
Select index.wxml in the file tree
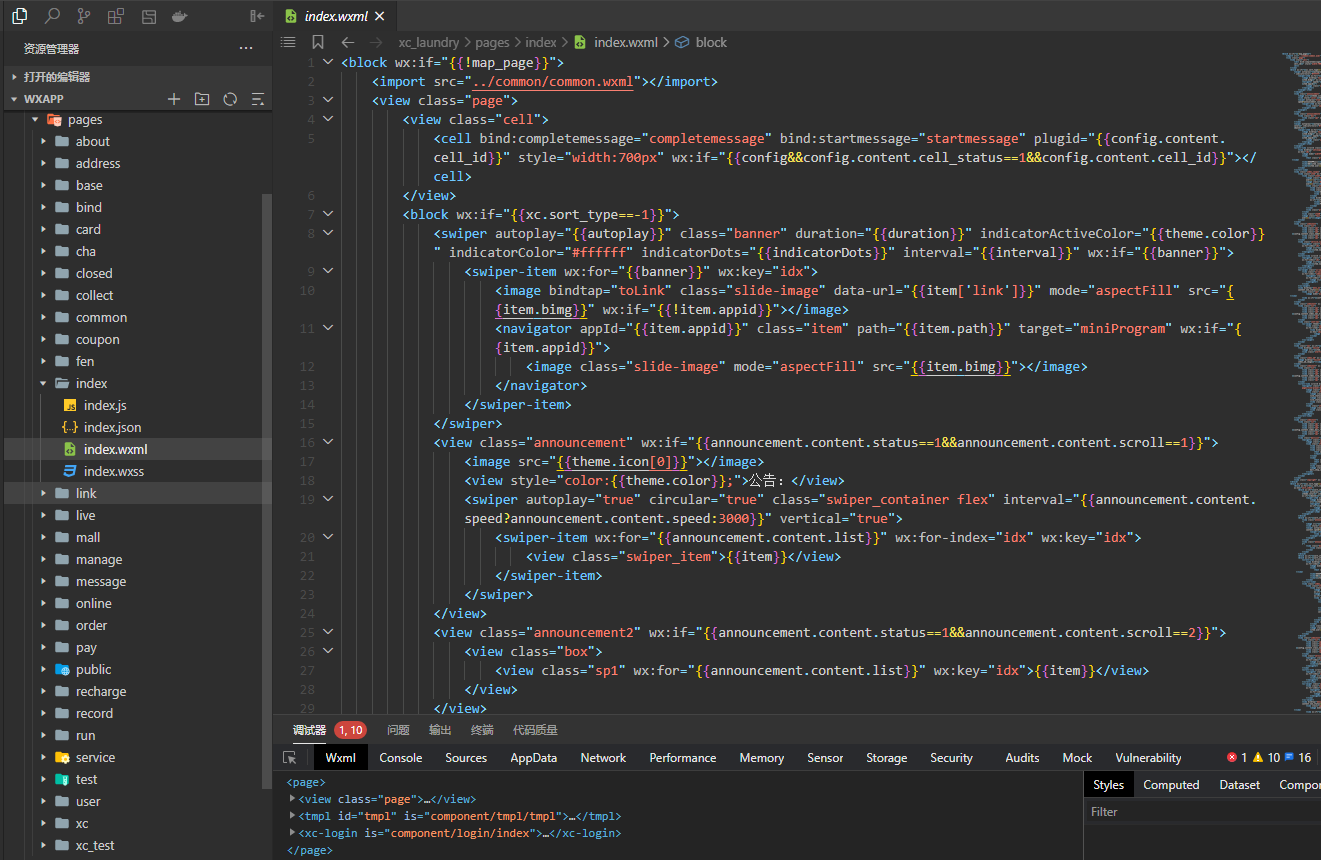pos(115,449)
